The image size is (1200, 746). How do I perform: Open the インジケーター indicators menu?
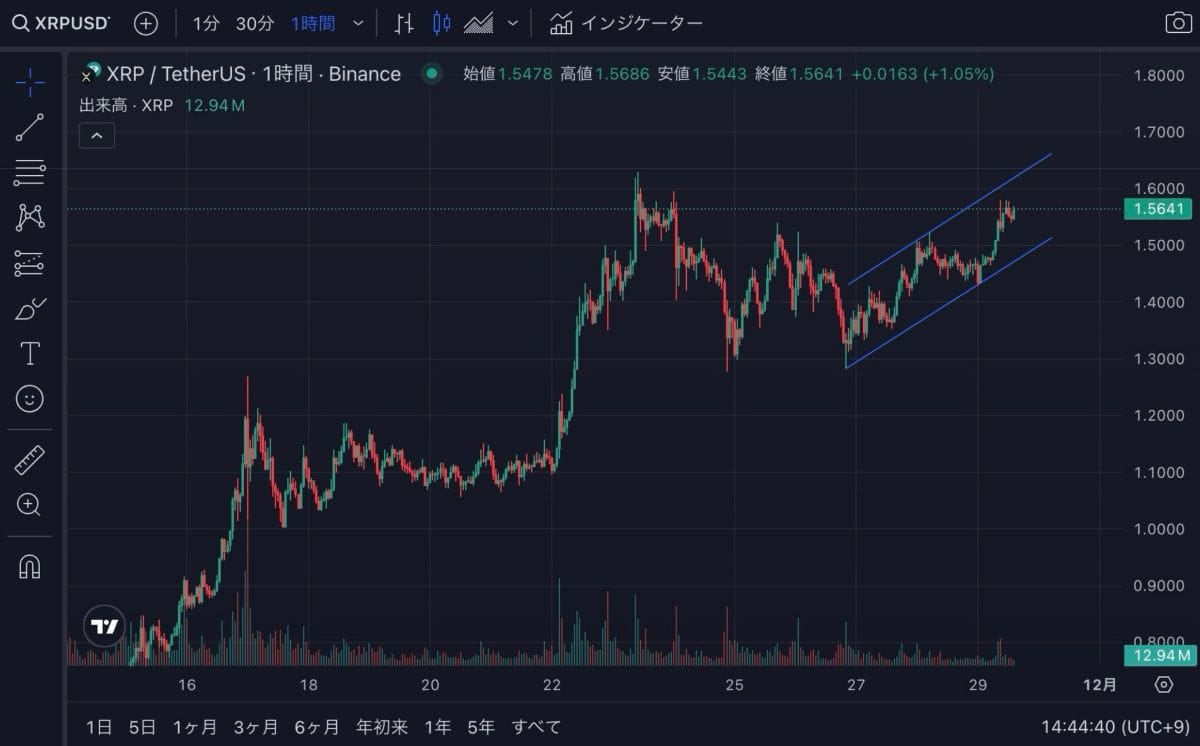click(x=627, y=23)
